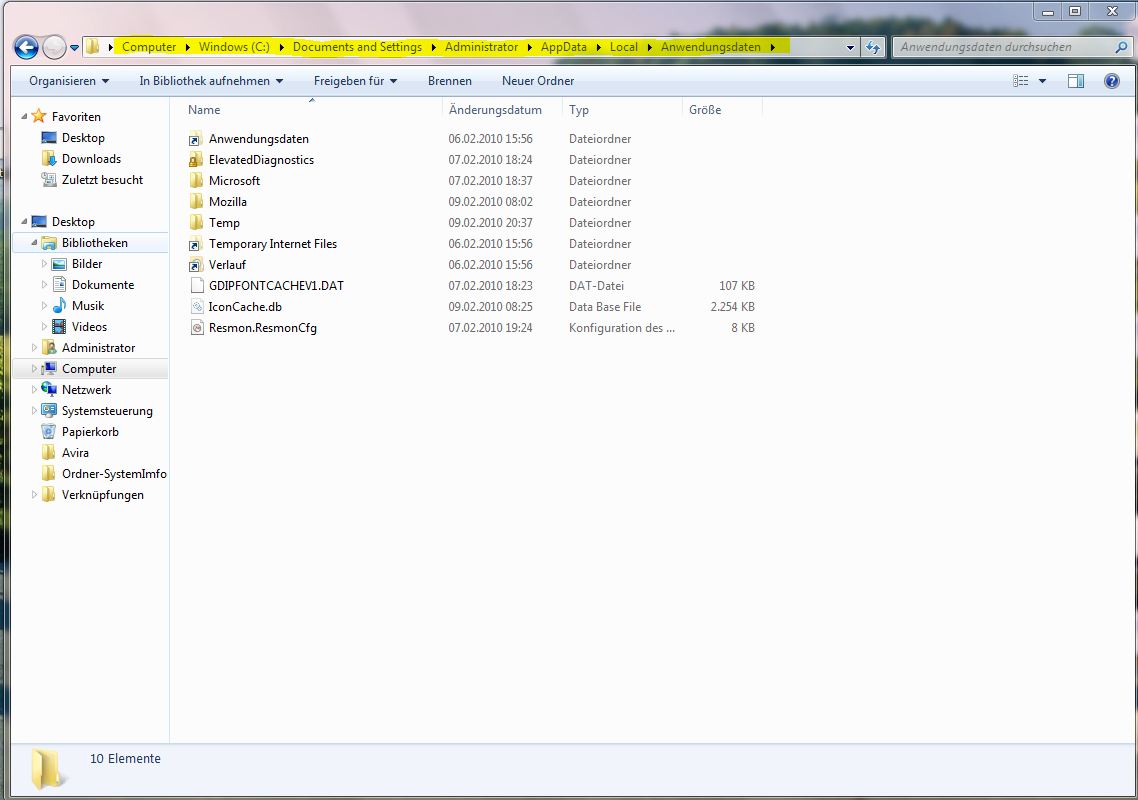Click the refresh button beside address bar

873,47
